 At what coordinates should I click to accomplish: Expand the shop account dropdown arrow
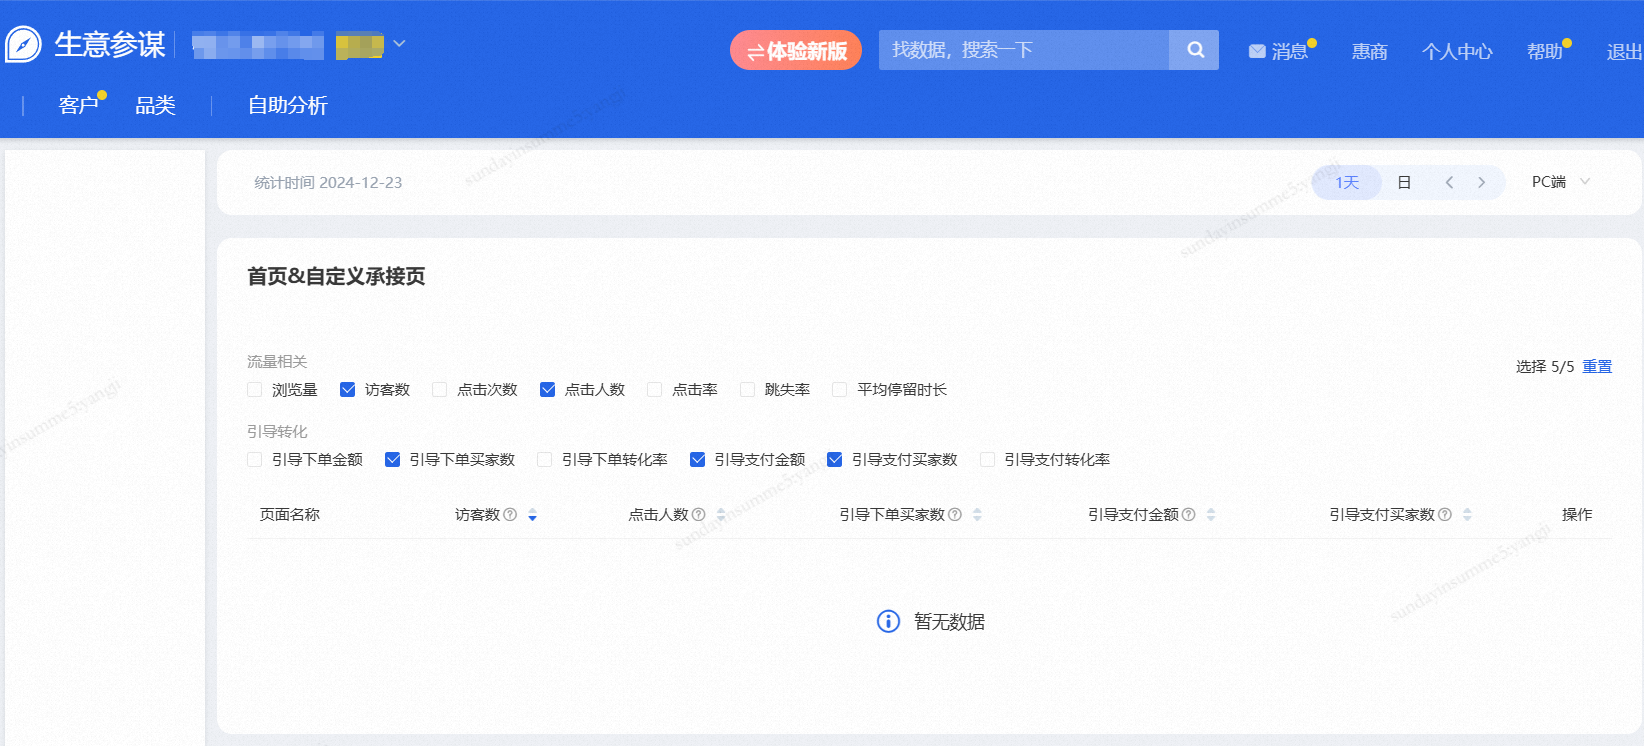(399, 44)
